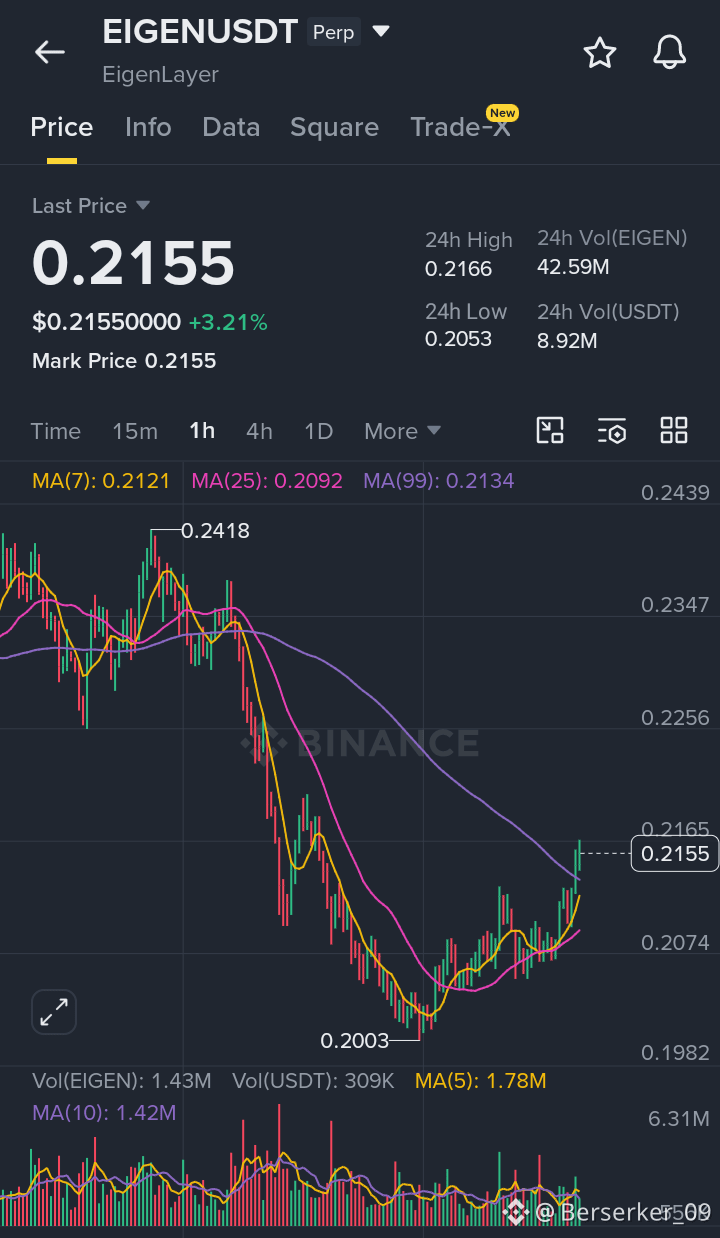Image resolution: width=720 pixels, height=1238 pixels.
Task: Tap the EigenLayer subtitle text
Action: [x=160, y=75]
